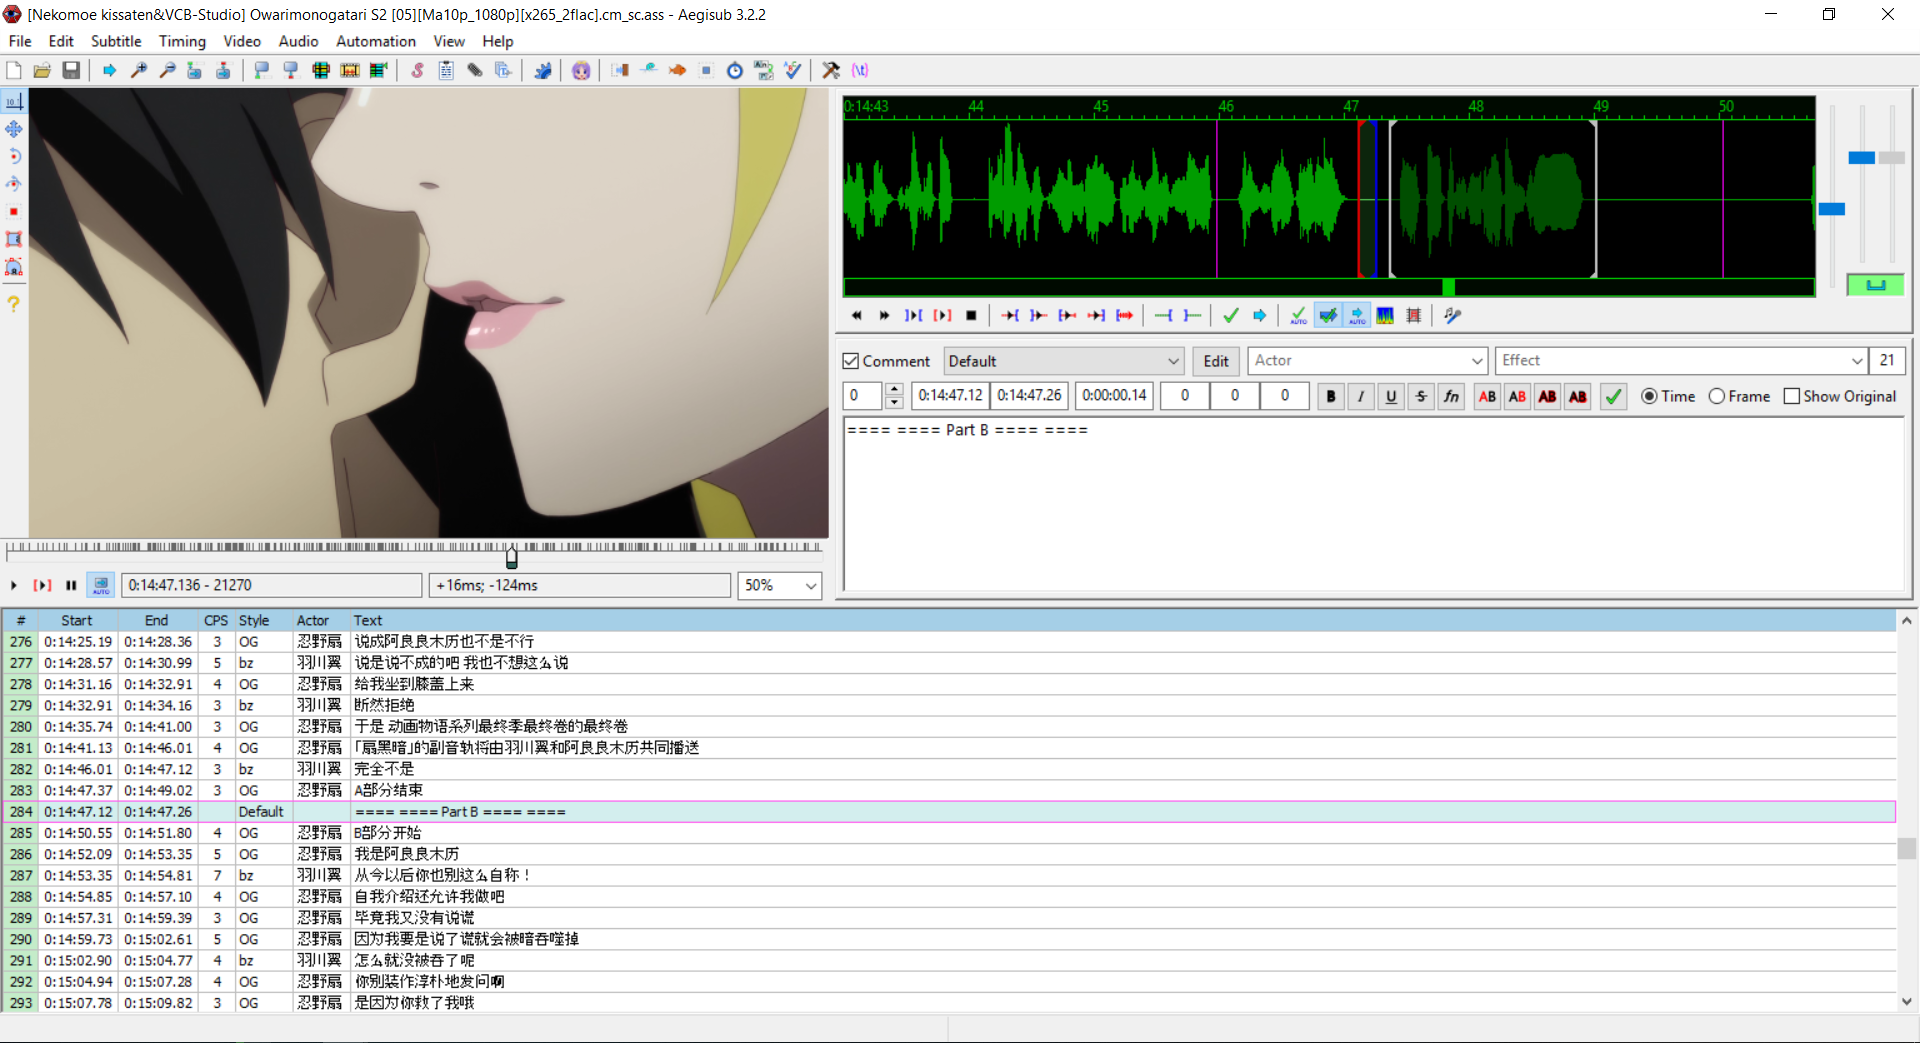Screen dimensions: 1920x1043
Task: Open visual typesetting help question mark
Action: point(14,303)
